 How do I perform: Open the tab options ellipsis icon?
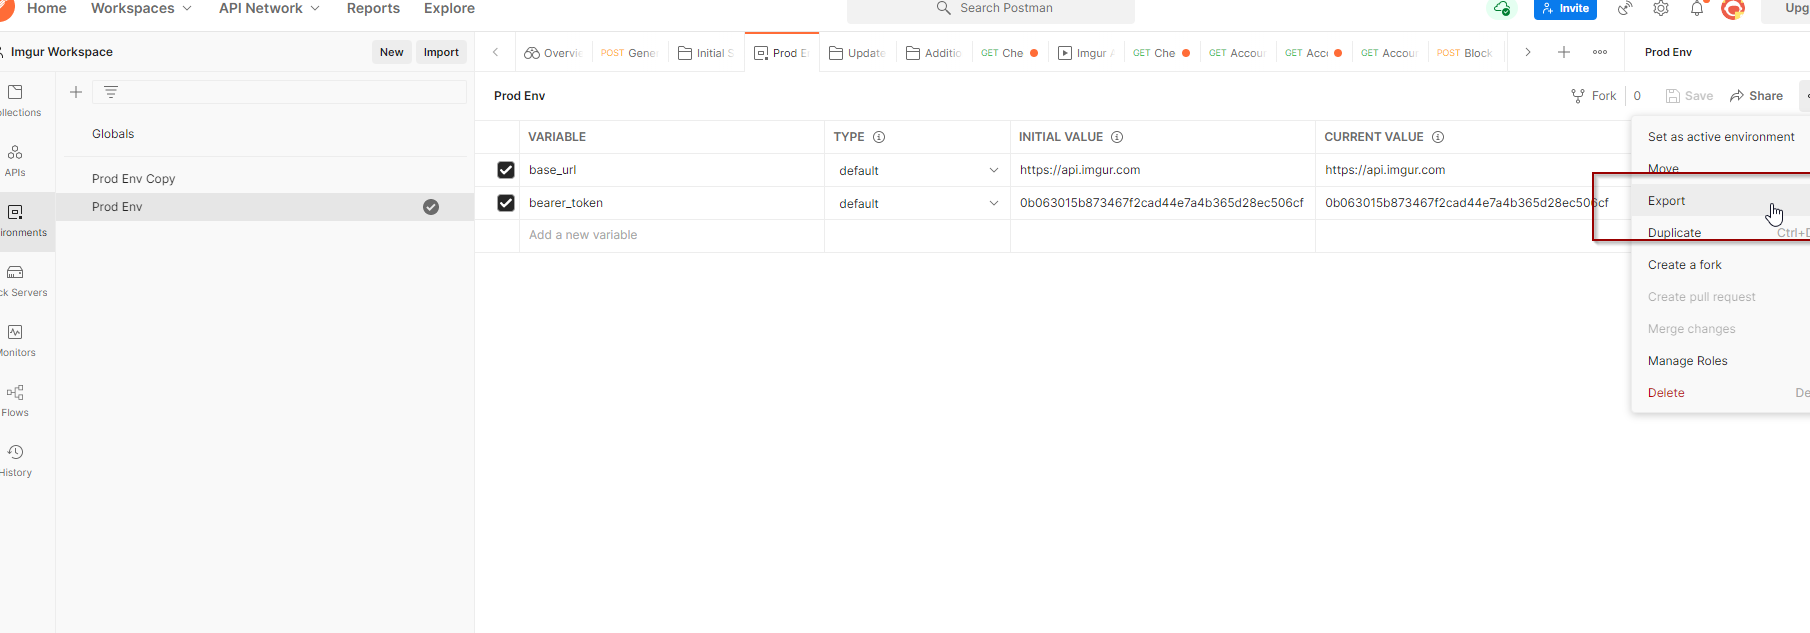[1600, 52]
